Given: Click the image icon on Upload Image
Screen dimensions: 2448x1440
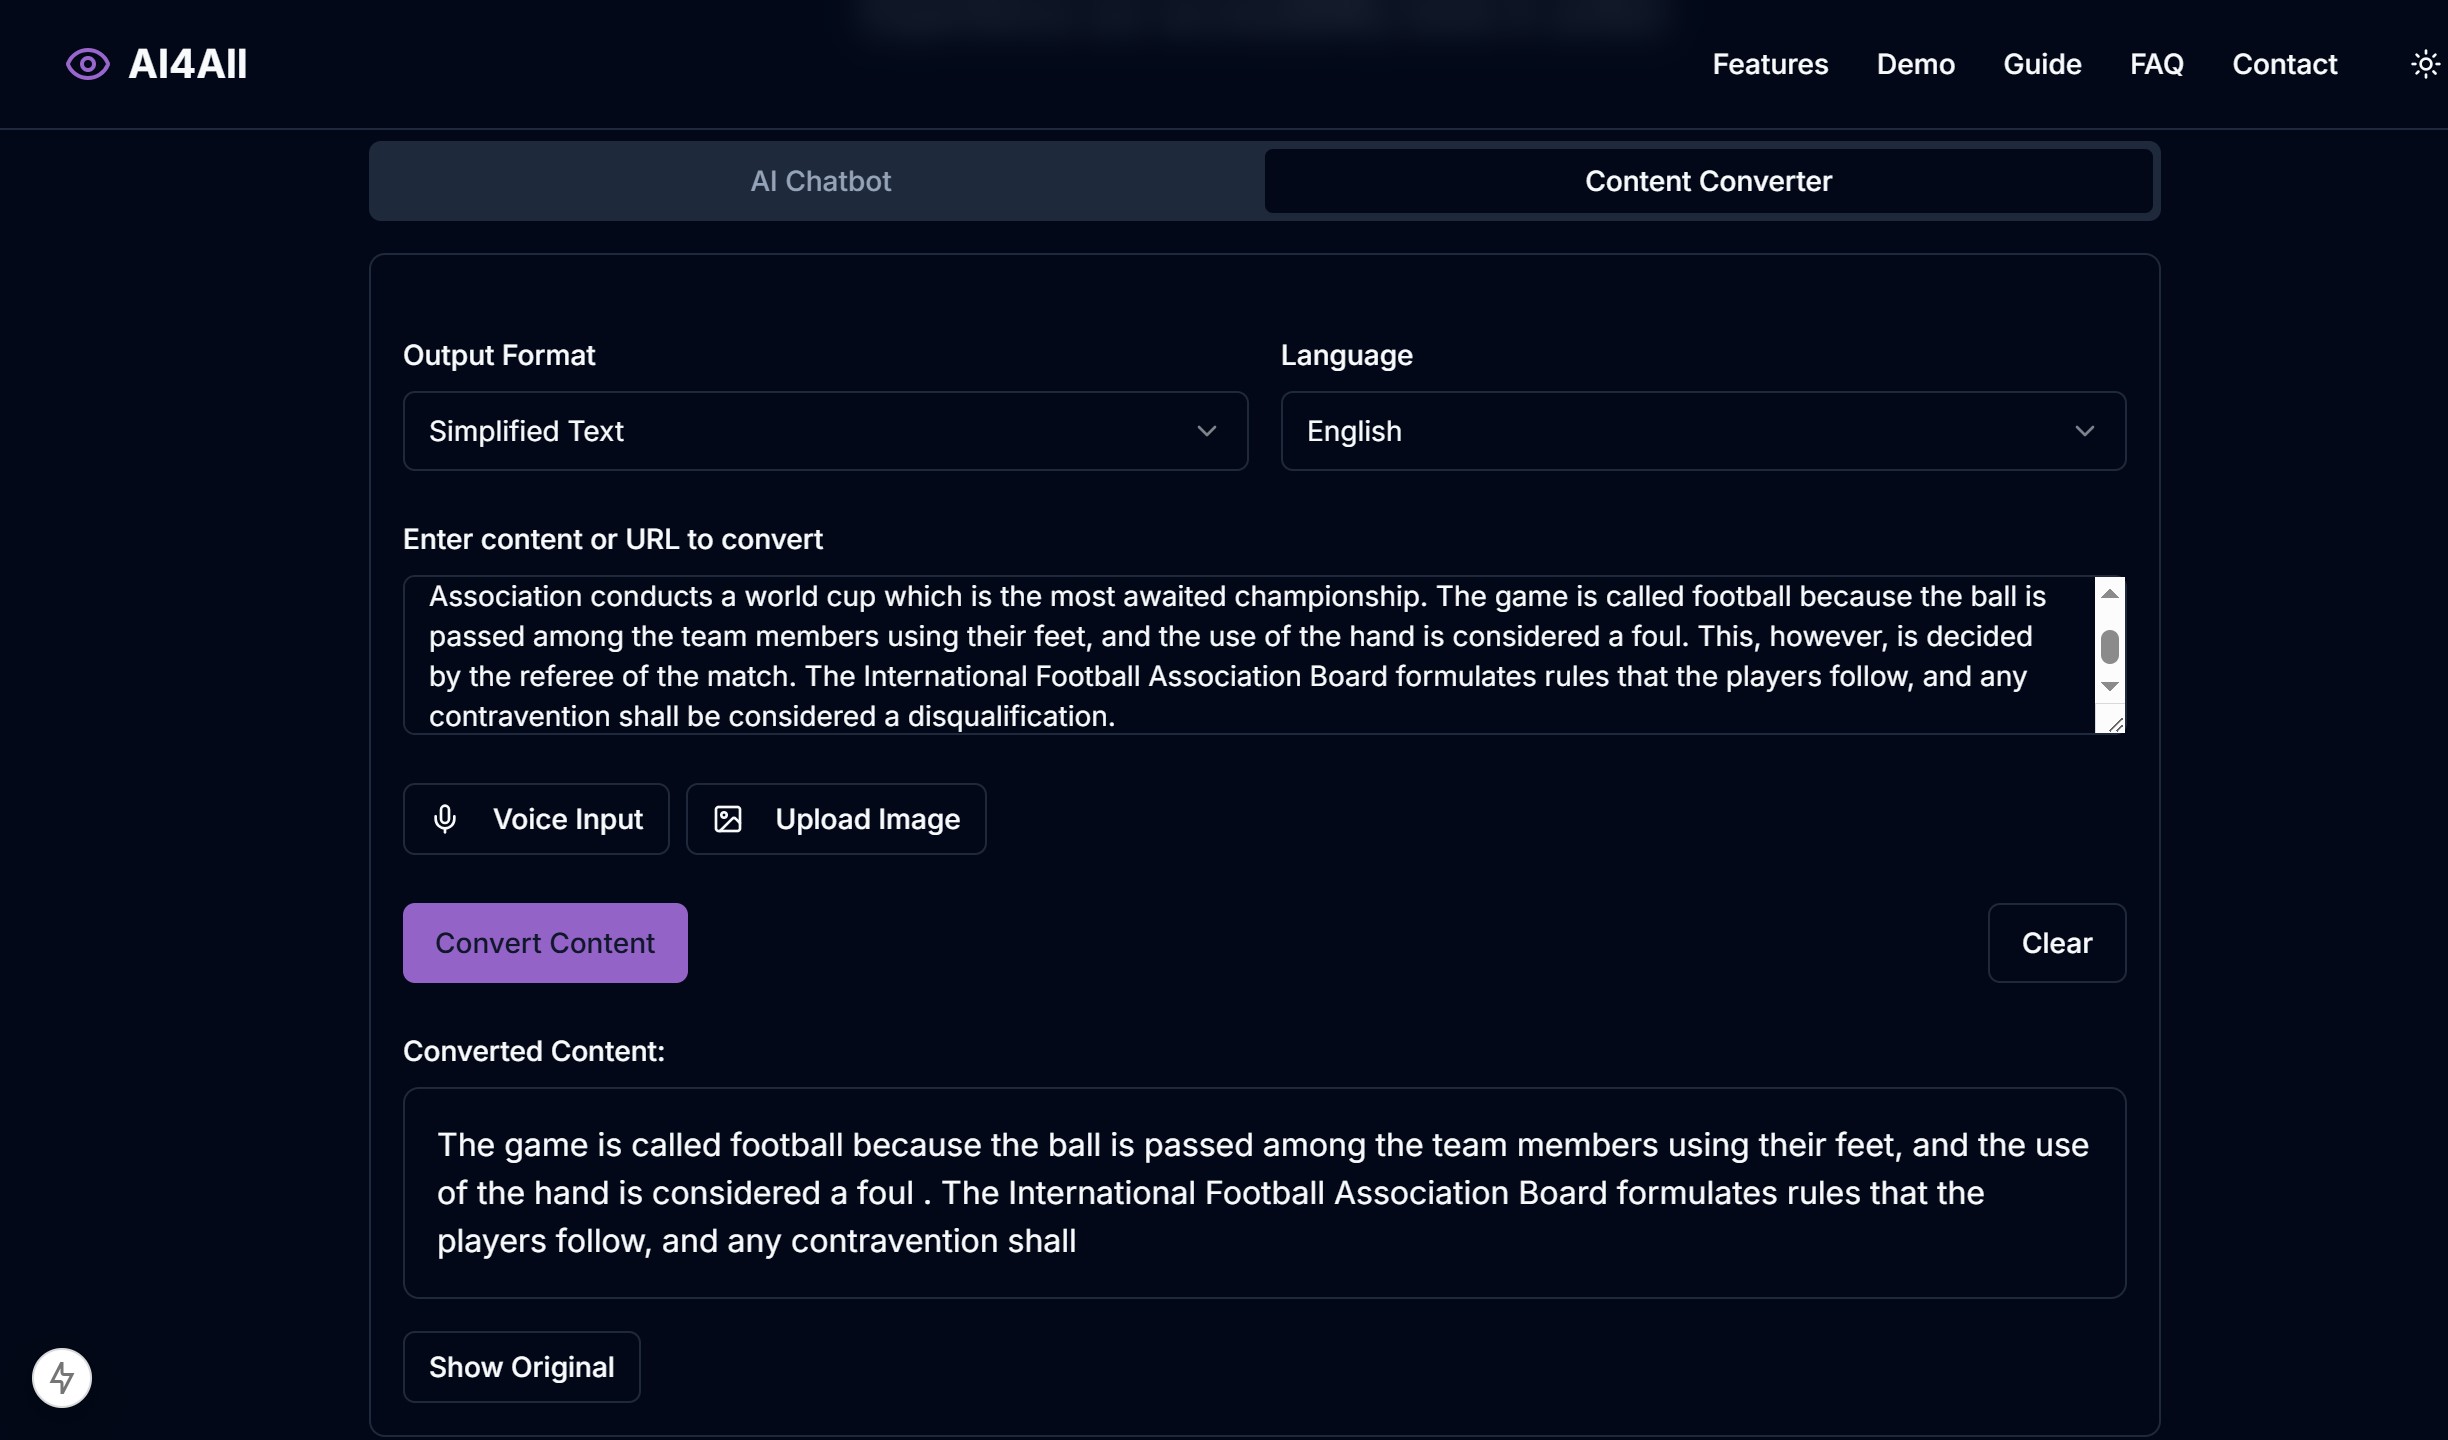Looking at the screenshot, I should (x=728, y=819).
